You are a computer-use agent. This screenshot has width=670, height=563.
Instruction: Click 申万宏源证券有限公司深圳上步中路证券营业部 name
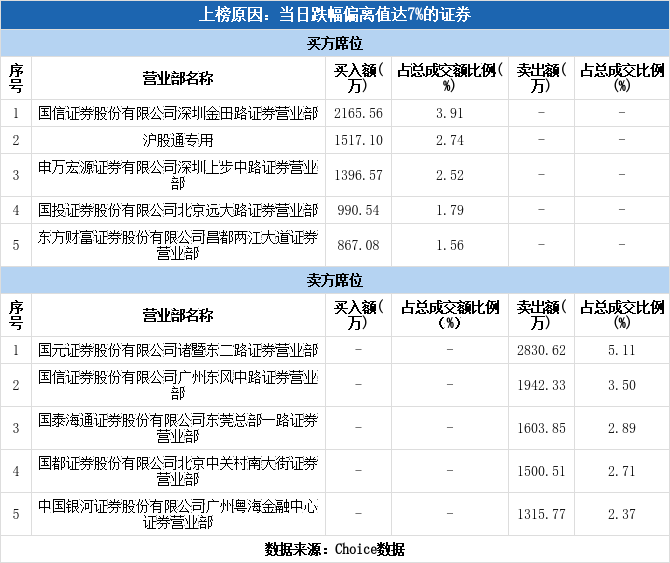point(178,175)
